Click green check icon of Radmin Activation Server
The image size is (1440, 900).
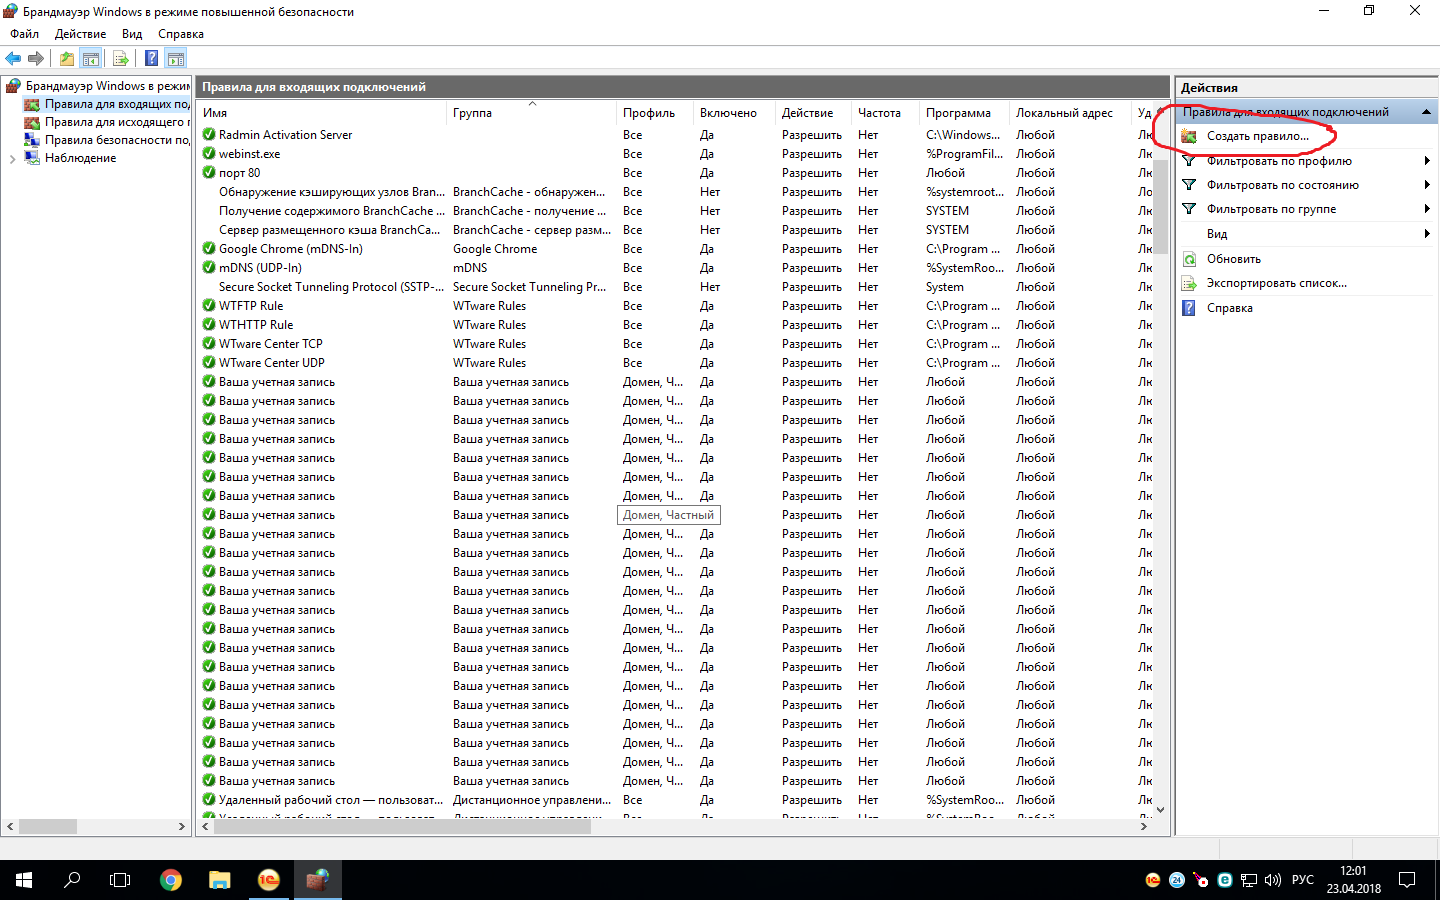tap(209, 135)
